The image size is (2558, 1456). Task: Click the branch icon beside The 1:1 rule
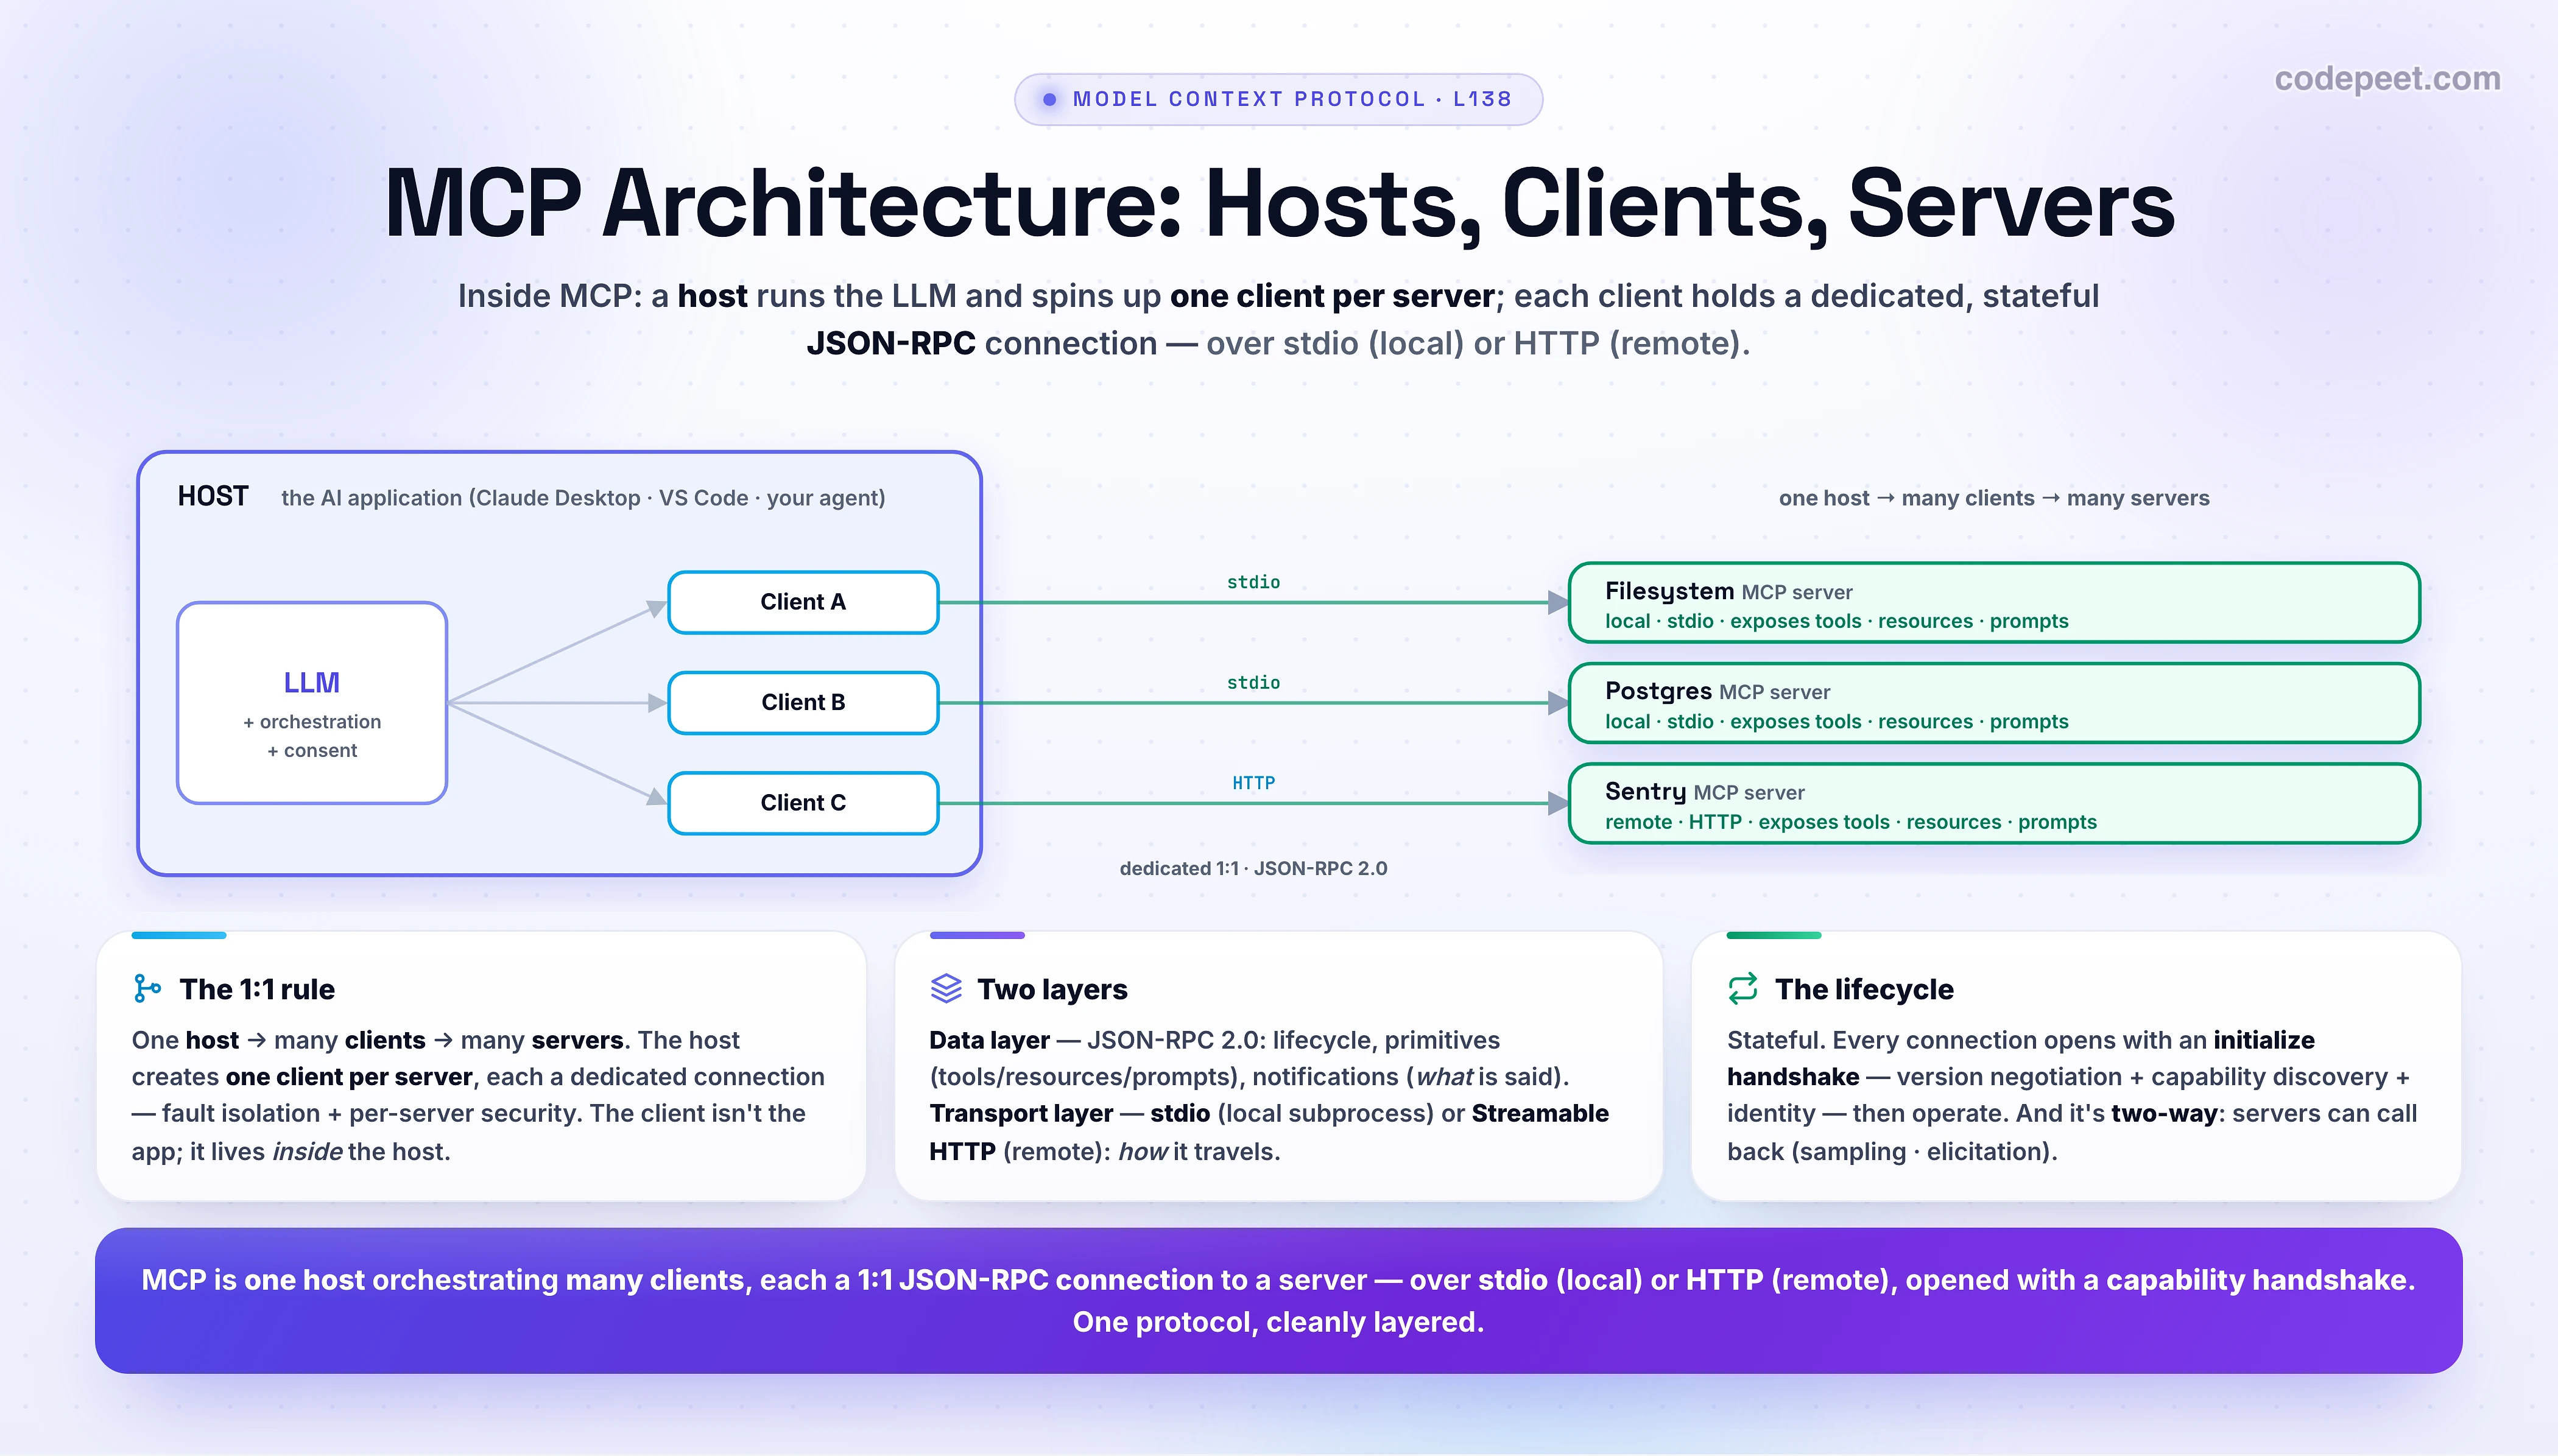click(147, 988)
